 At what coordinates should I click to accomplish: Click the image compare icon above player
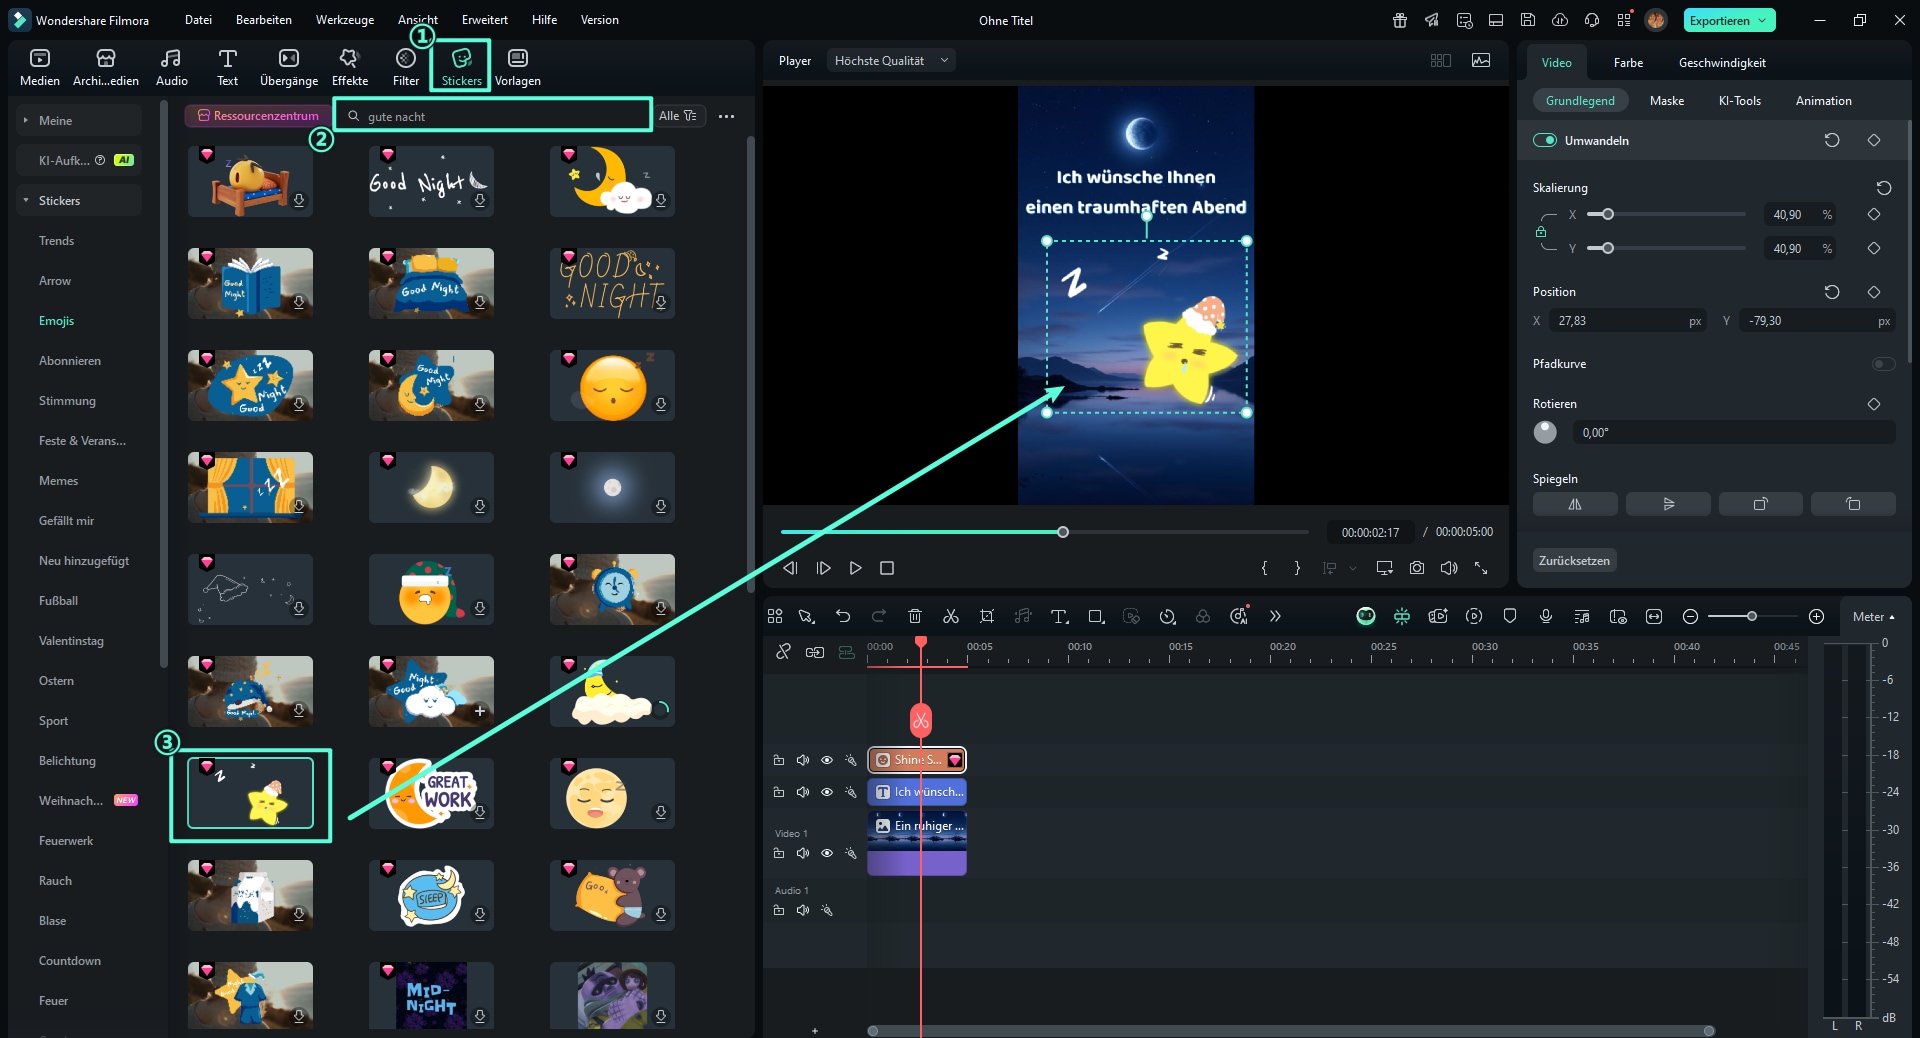tap(1481, 61)
